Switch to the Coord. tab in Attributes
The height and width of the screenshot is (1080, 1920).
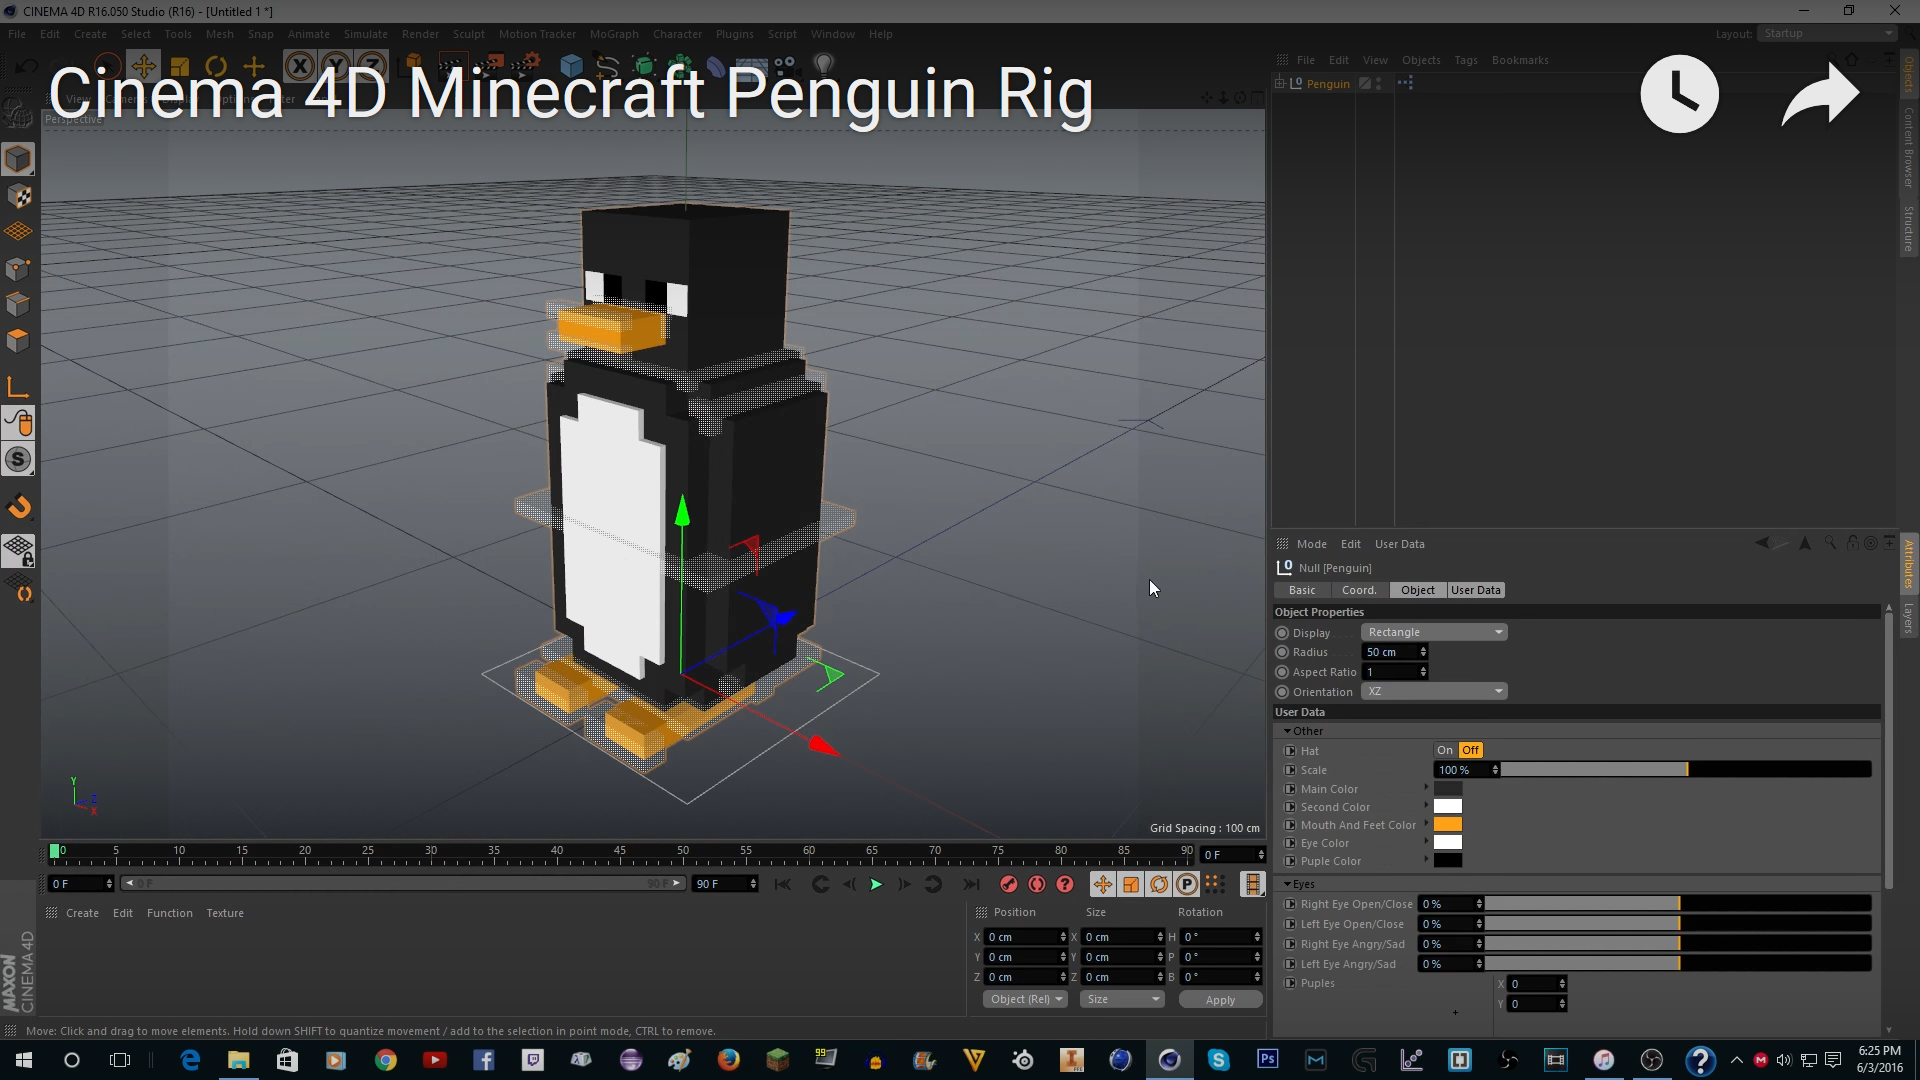(1359, 590)
